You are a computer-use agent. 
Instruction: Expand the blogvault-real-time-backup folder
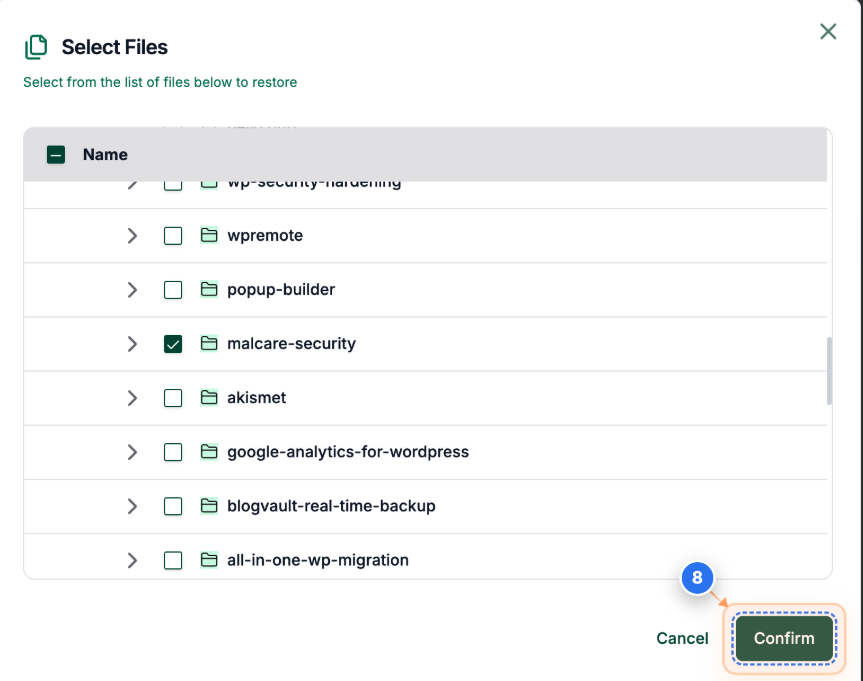point(132,506)
